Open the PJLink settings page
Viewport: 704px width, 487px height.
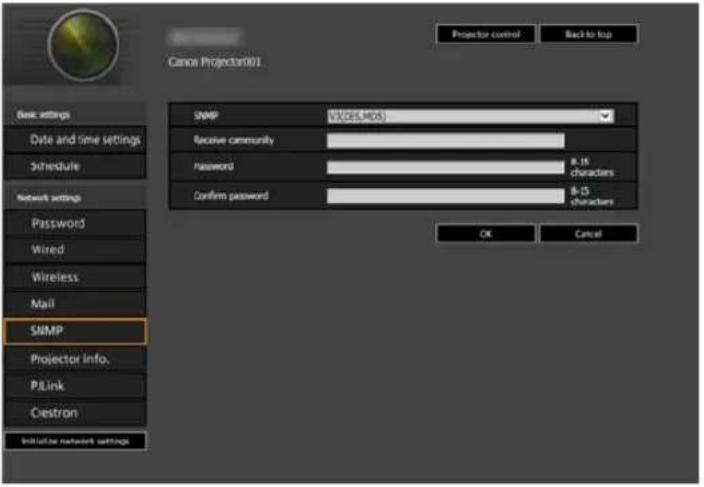click(x=75, y=386)
